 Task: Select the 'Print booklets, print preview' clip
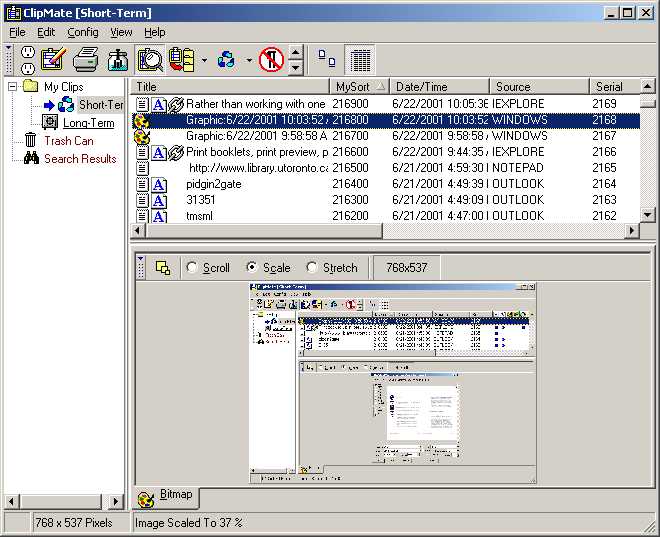[x=257, y=152]
